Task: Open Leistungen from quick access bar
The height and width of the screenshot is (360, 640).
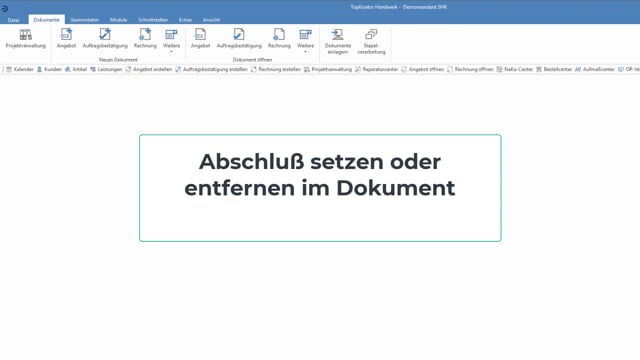Action: point(106,69)
